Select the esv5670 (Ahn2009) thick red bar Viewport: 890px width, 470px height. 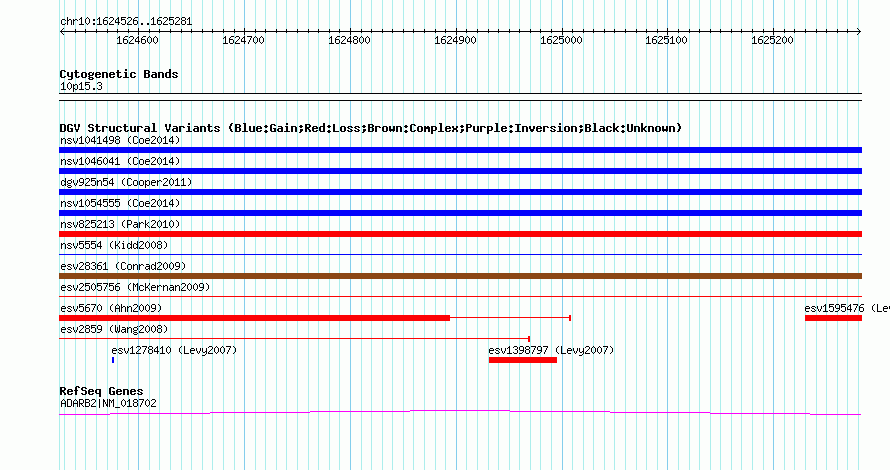(x=254, y=318)
